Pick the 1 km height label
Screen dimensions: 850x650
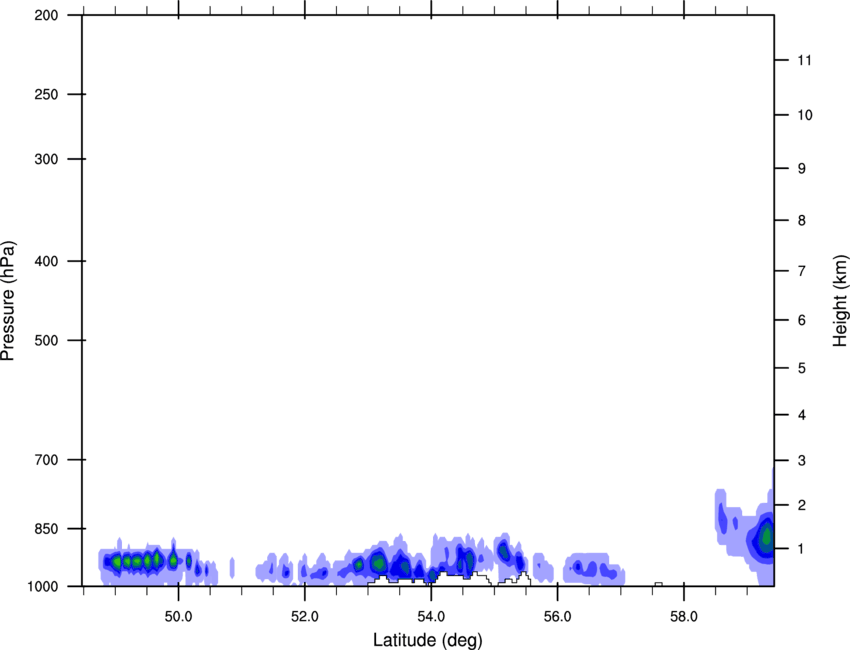(x=802, y=549)
